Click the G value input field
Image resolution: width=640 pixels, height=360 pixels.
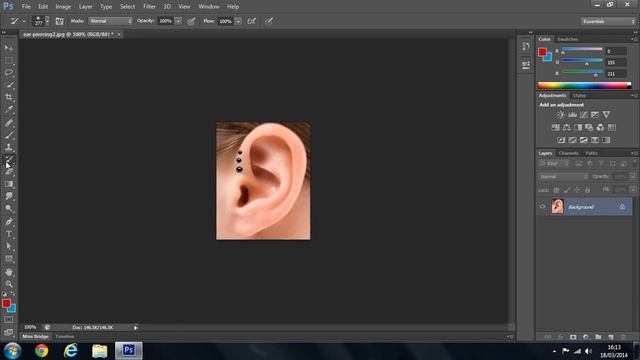tap(616, 62)
